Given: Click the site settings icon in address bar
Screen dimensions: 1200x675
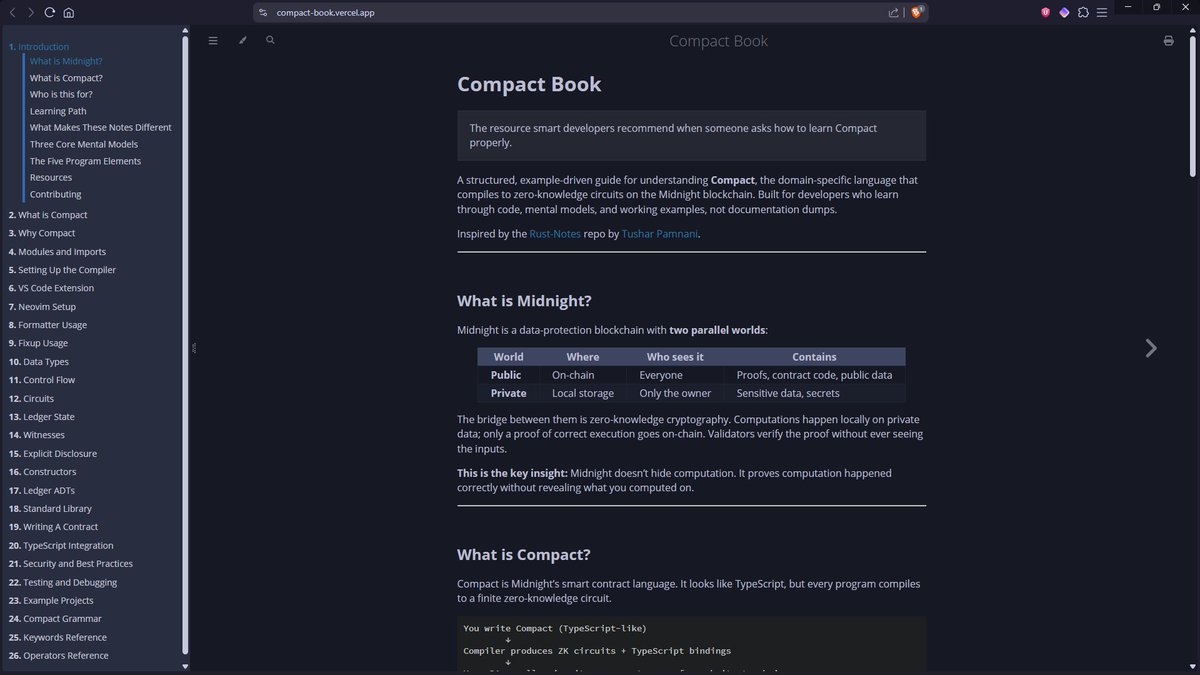Looking at the screenshot, I should point(263,13).
